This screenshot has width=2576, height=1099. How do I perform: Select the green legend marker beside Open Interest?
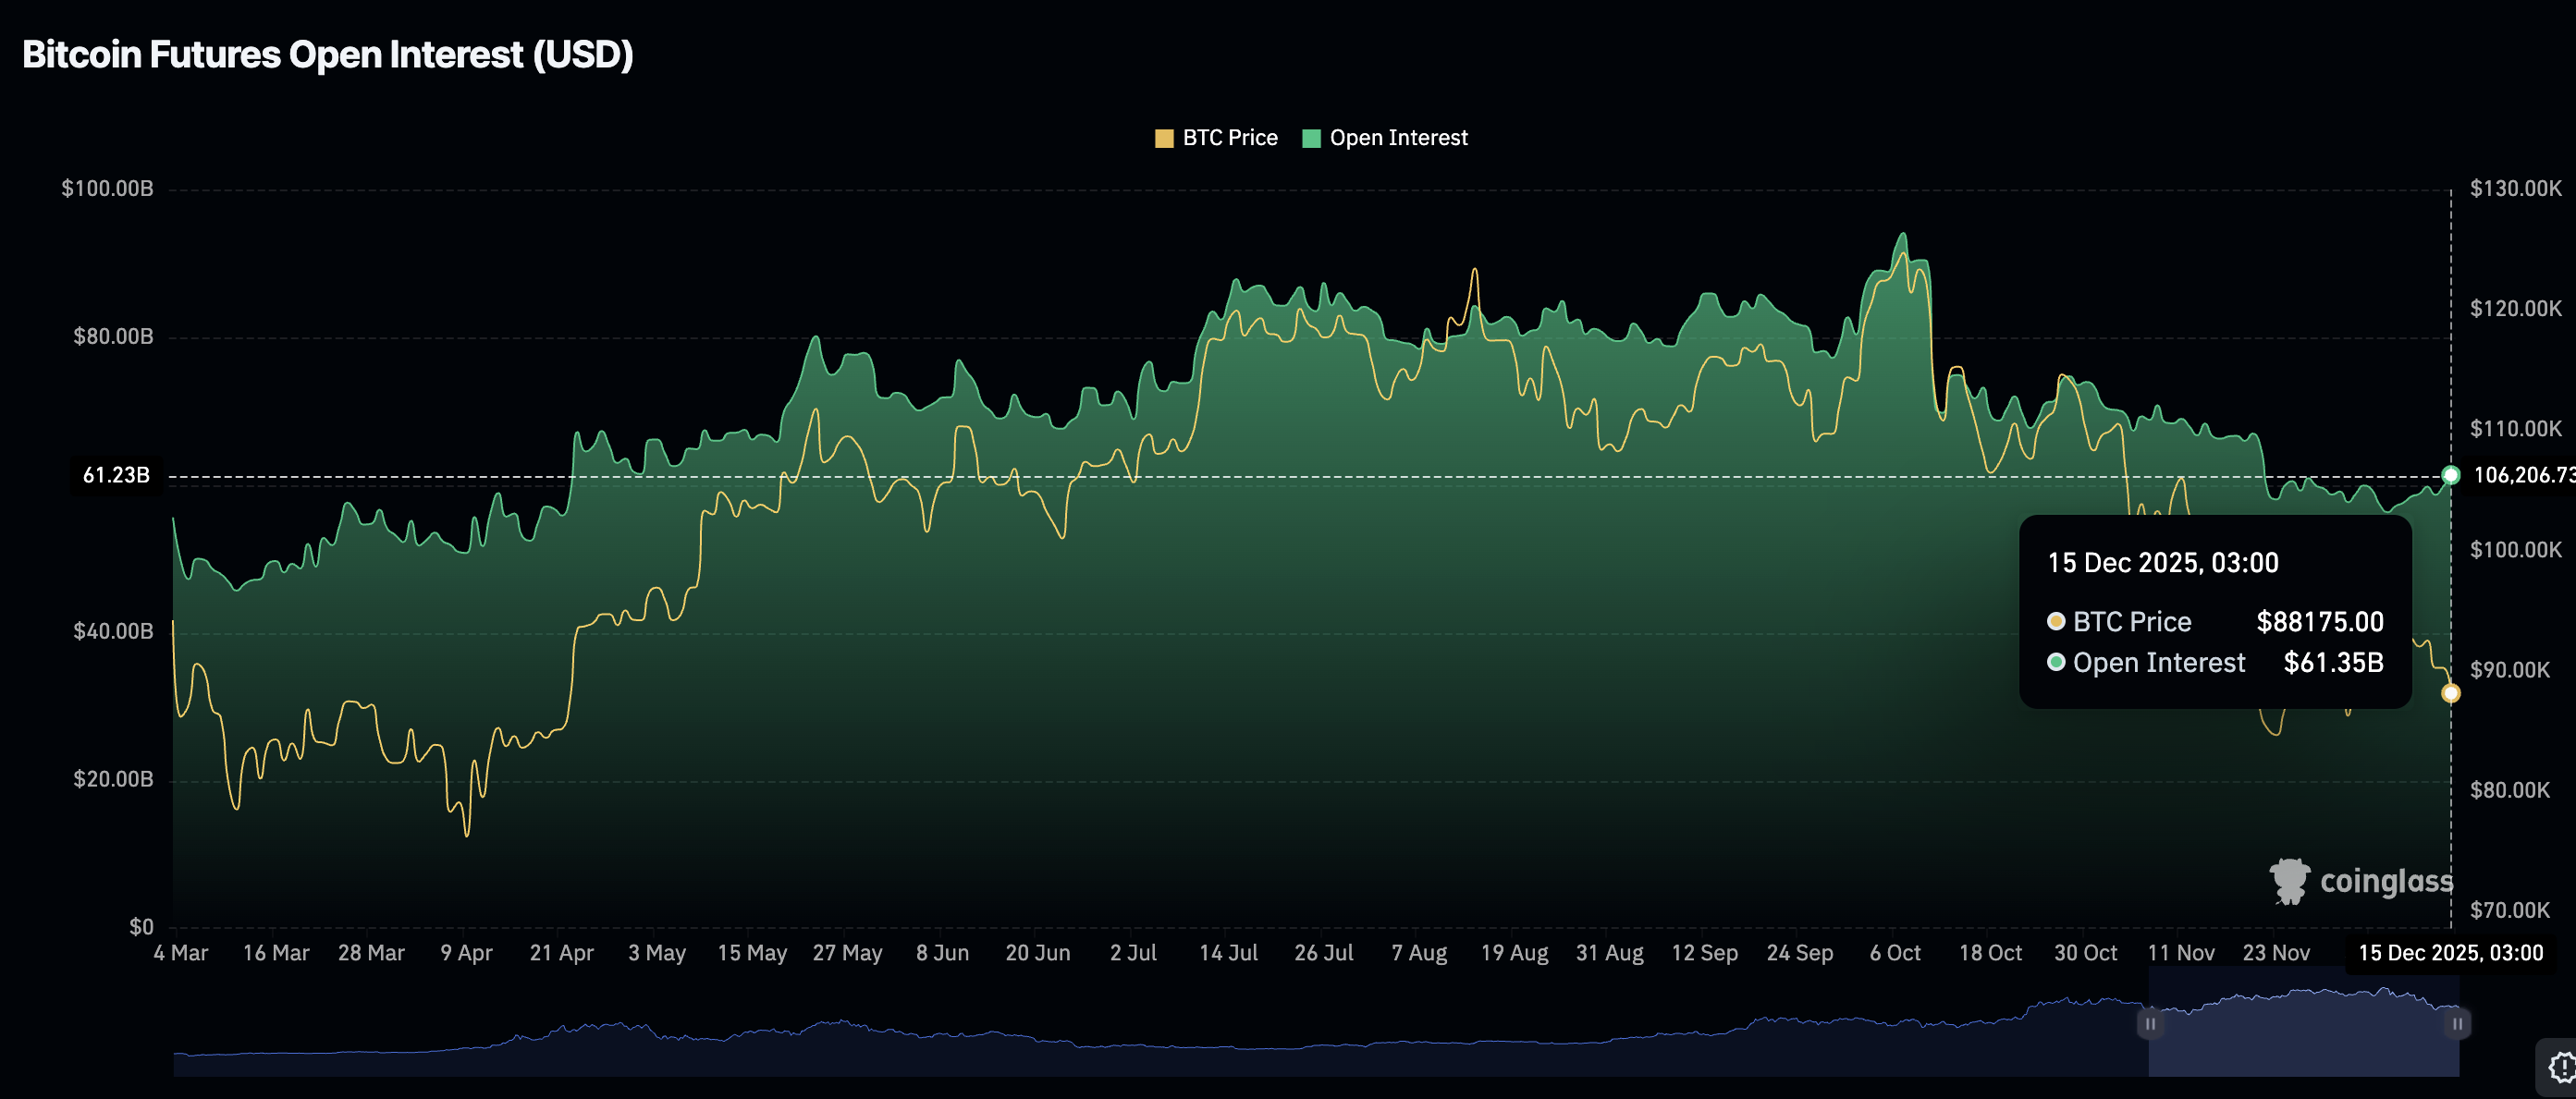point(1310,137)
